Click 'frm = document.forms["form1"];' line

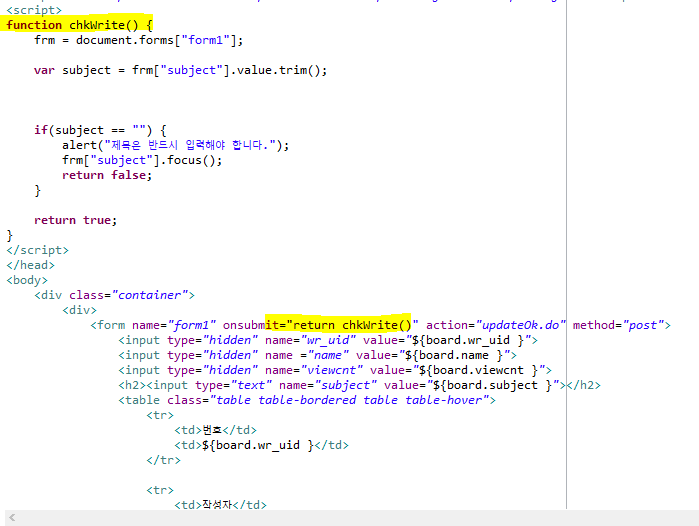click(x=139, y=40)
